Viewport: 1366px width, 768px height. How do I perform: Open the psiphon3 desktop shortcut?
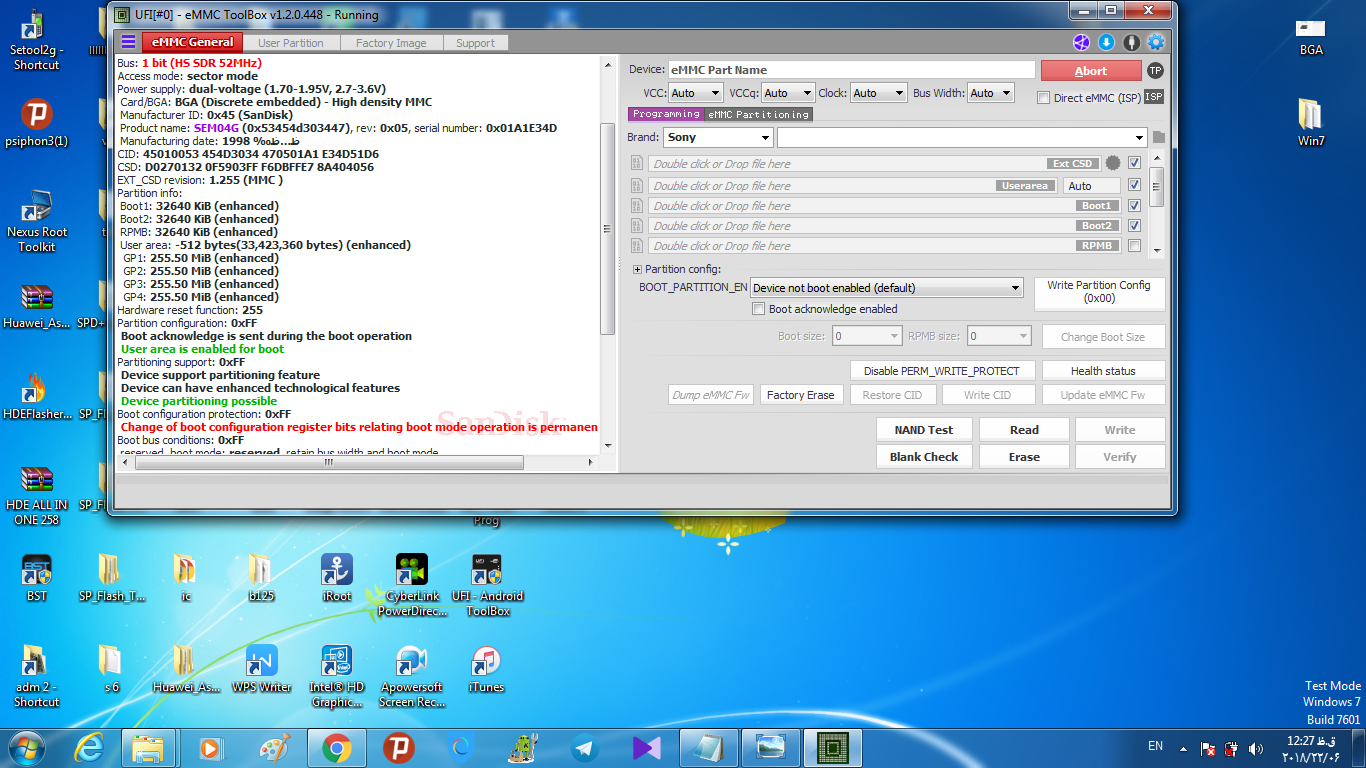37,123
